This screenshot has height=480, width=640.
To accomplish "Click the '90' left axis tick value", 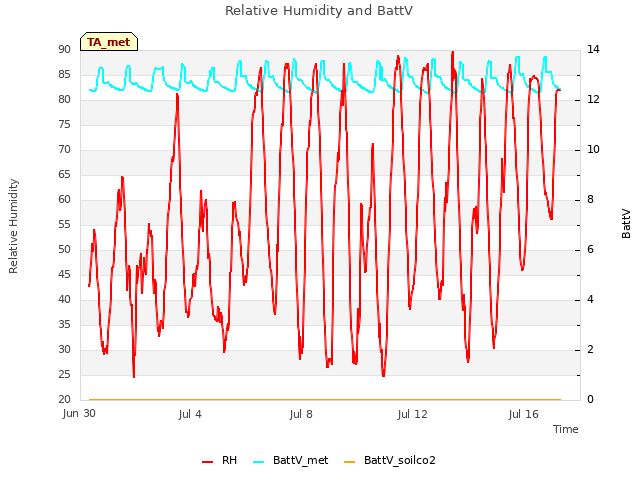I will [x=64, y=49].
